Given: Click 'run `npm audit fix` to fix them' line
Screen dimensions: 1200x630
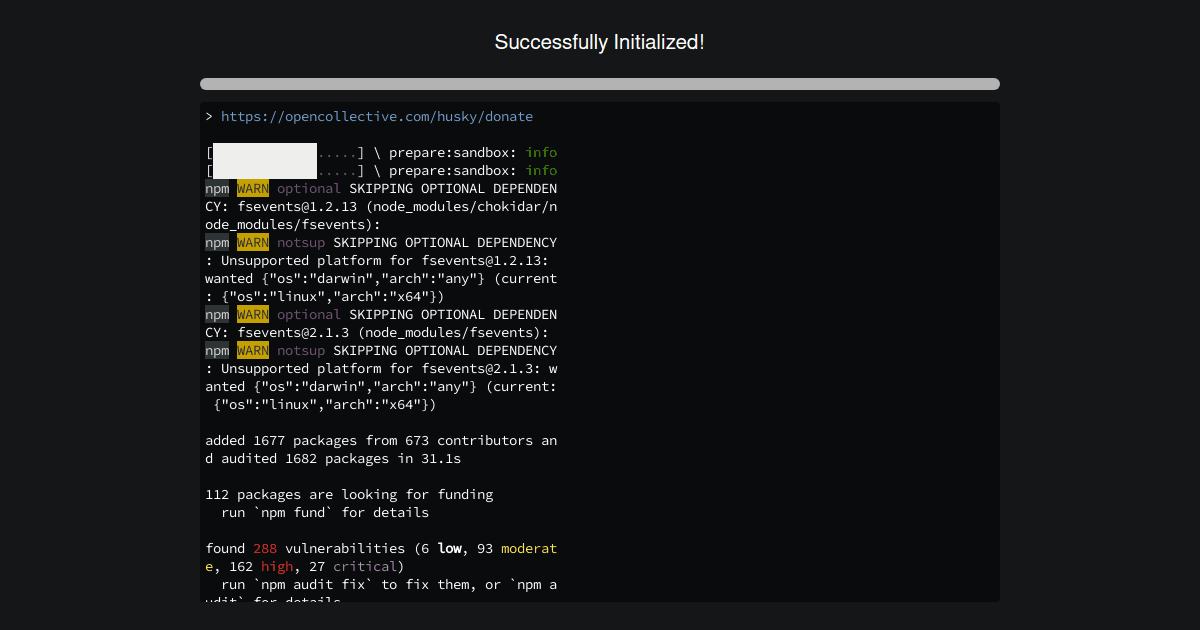Looking at the screenshot, I should pos(389,585).
